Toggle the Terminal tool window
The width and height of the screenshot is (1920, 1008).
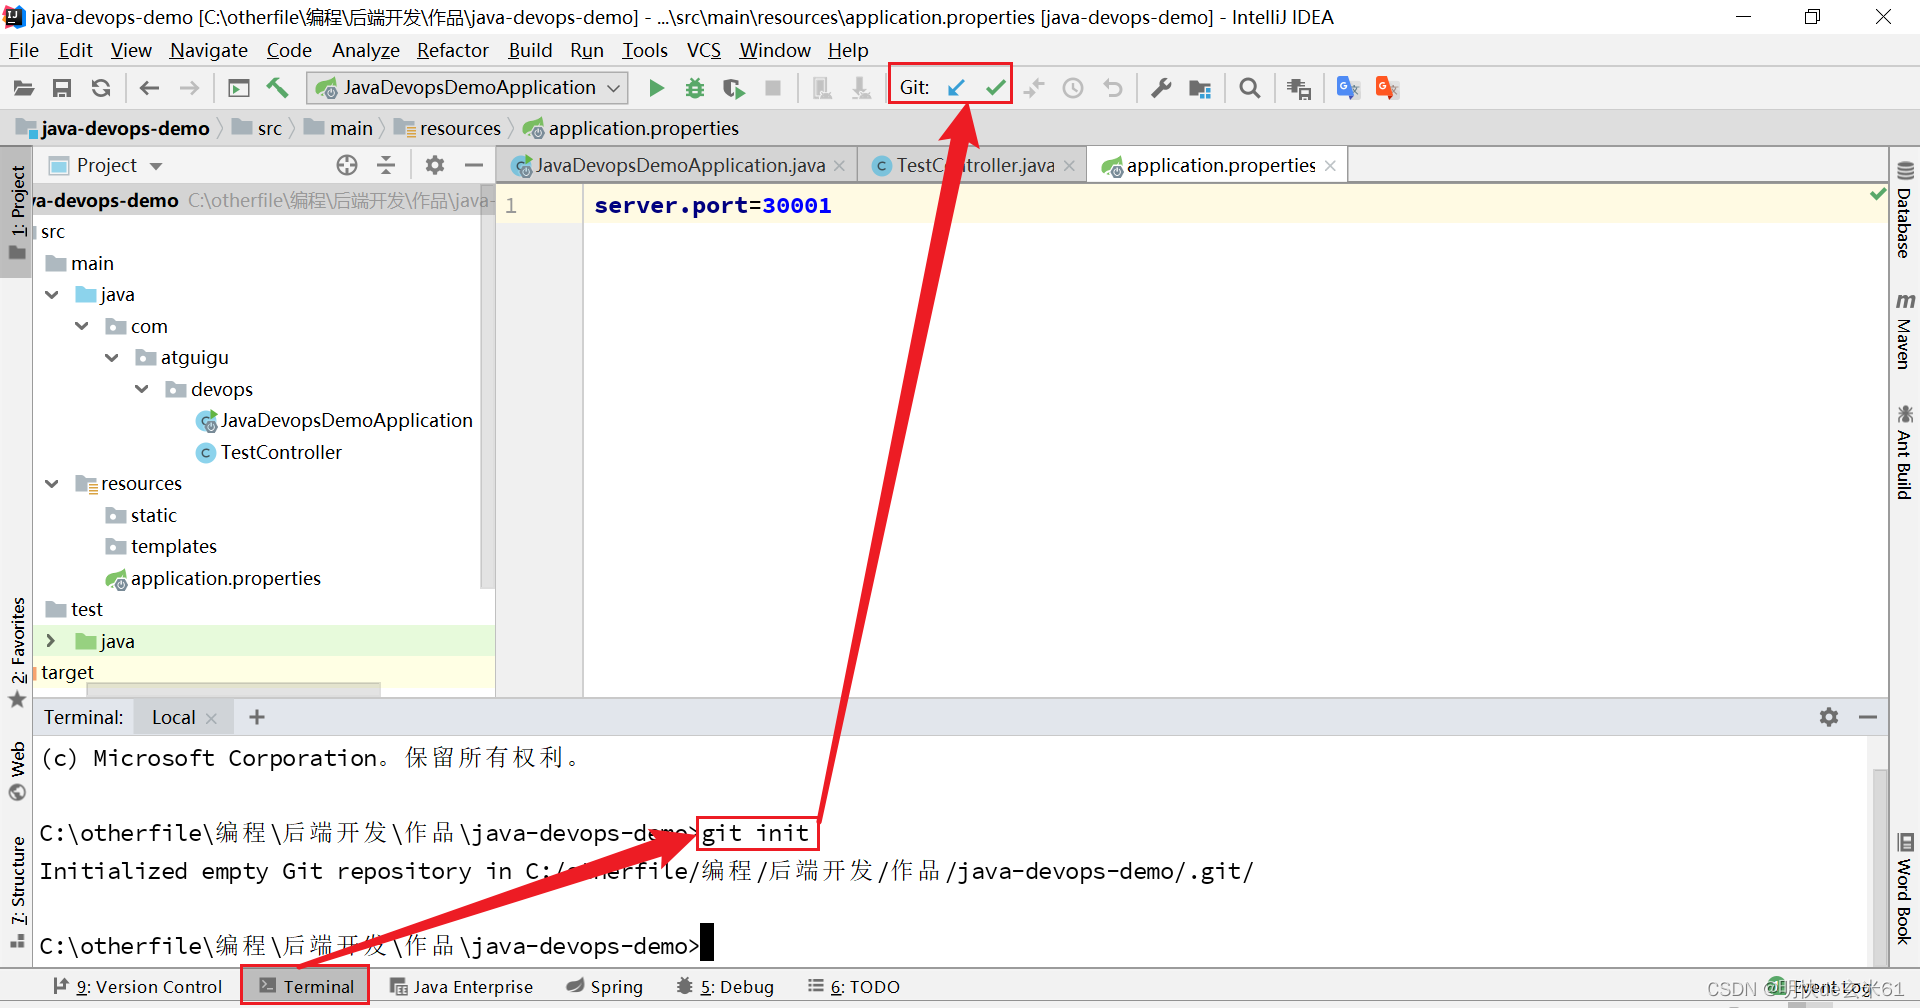[x=306, y=986]
